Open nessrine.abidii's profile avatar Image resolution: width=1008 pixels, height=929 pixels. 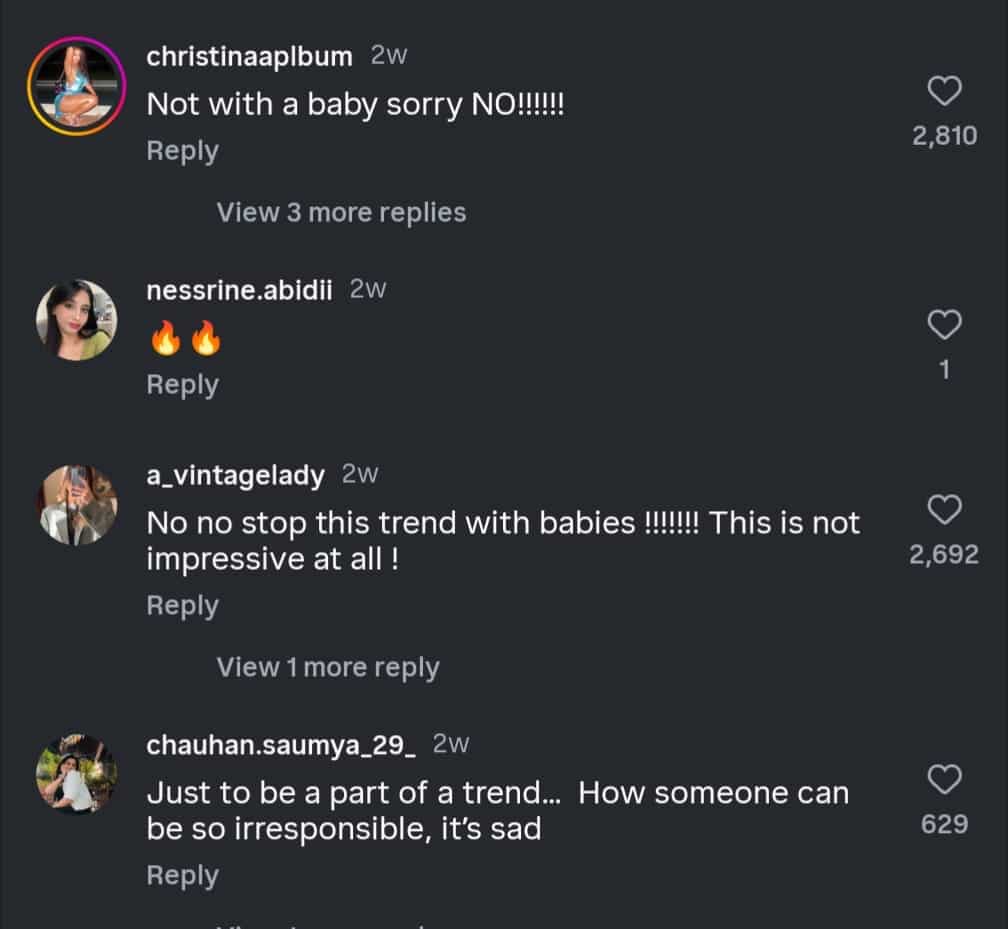pos(76,319)
